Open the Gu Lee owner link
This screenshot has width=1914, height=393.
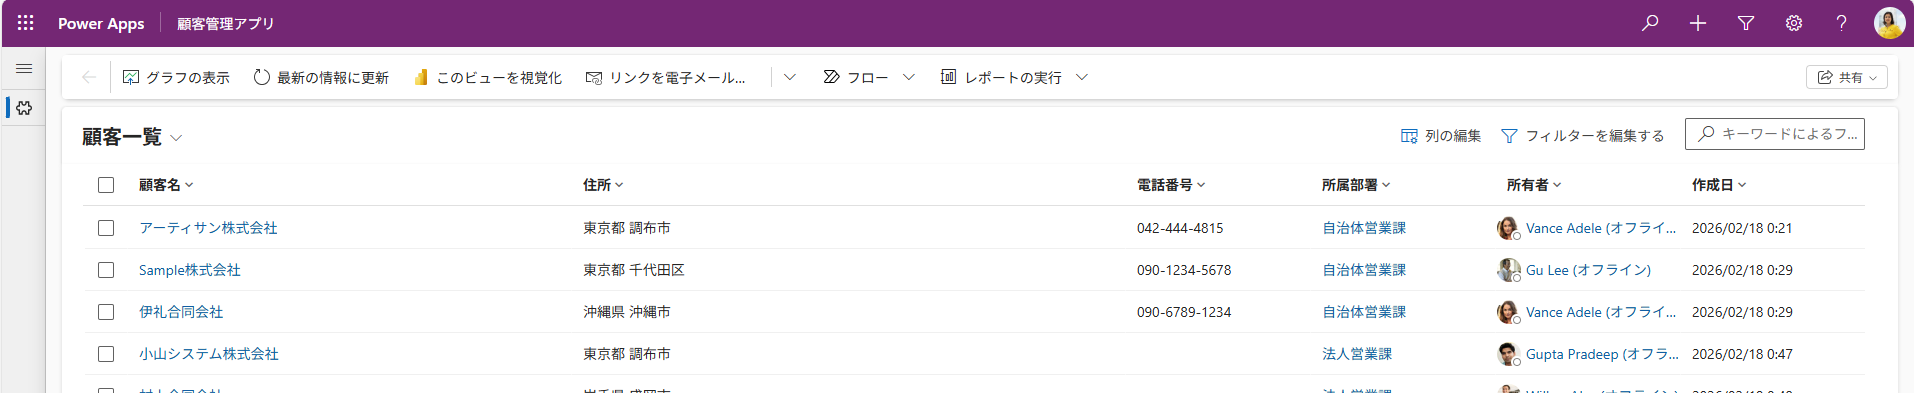click(1588, 270)
